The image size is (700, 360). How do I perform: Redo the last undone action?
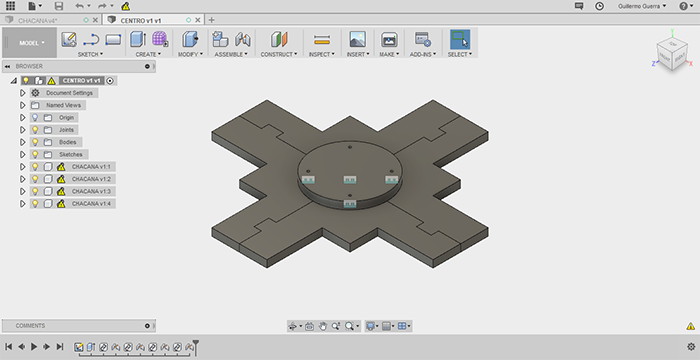click(102, 6)
